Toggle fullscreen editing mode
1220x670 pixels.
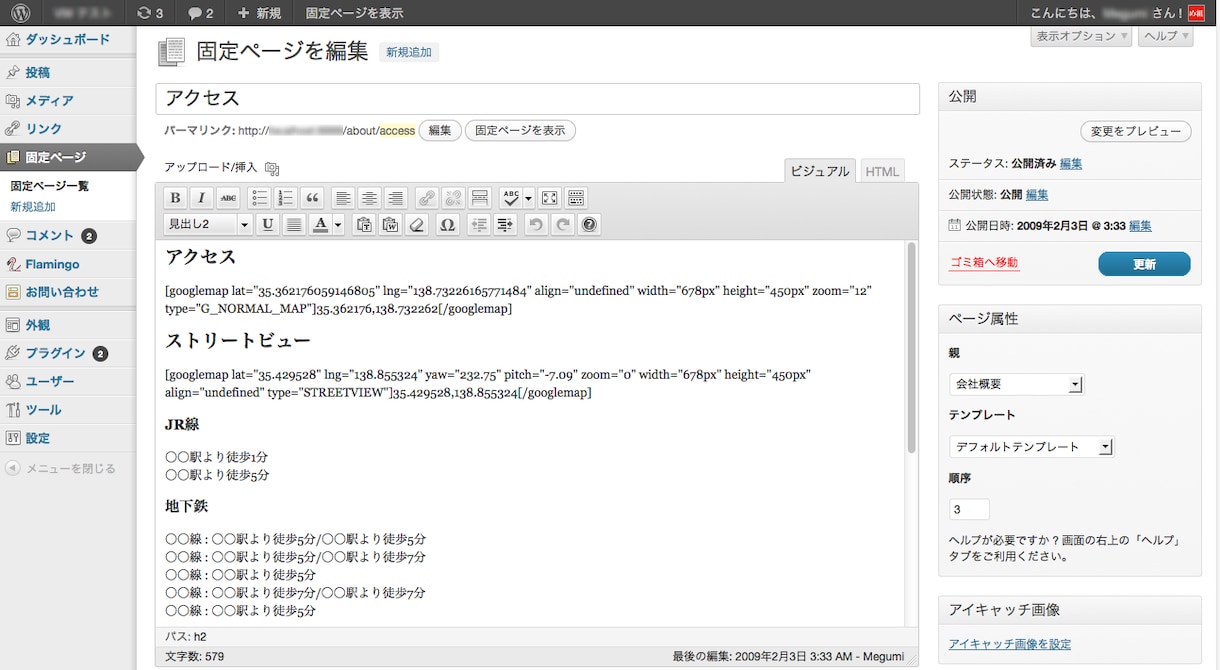click(549, 198)
